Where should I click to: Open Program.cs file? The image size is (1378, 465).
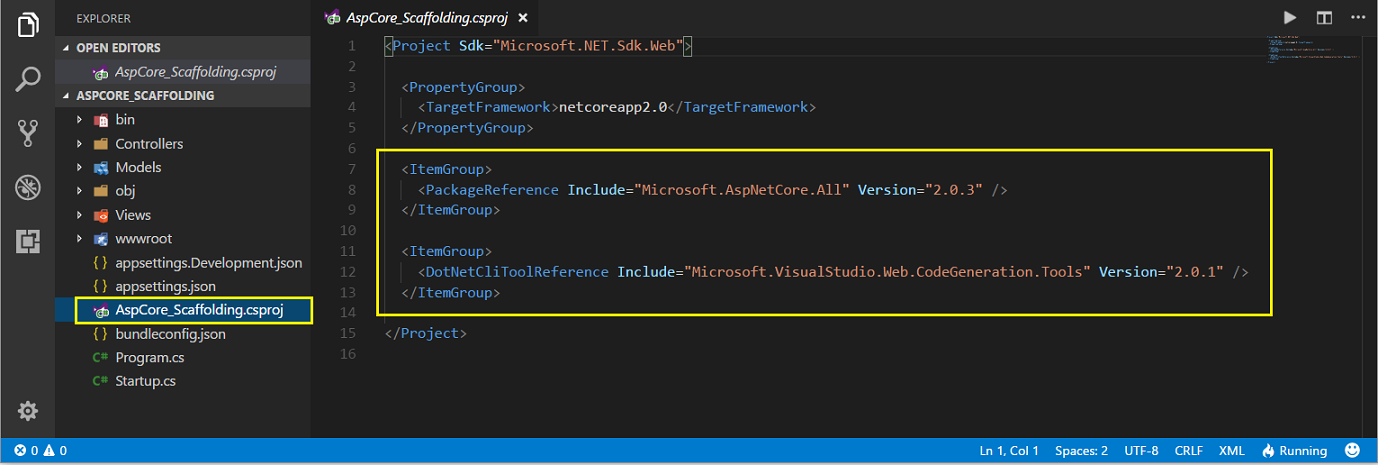[184, 358]
